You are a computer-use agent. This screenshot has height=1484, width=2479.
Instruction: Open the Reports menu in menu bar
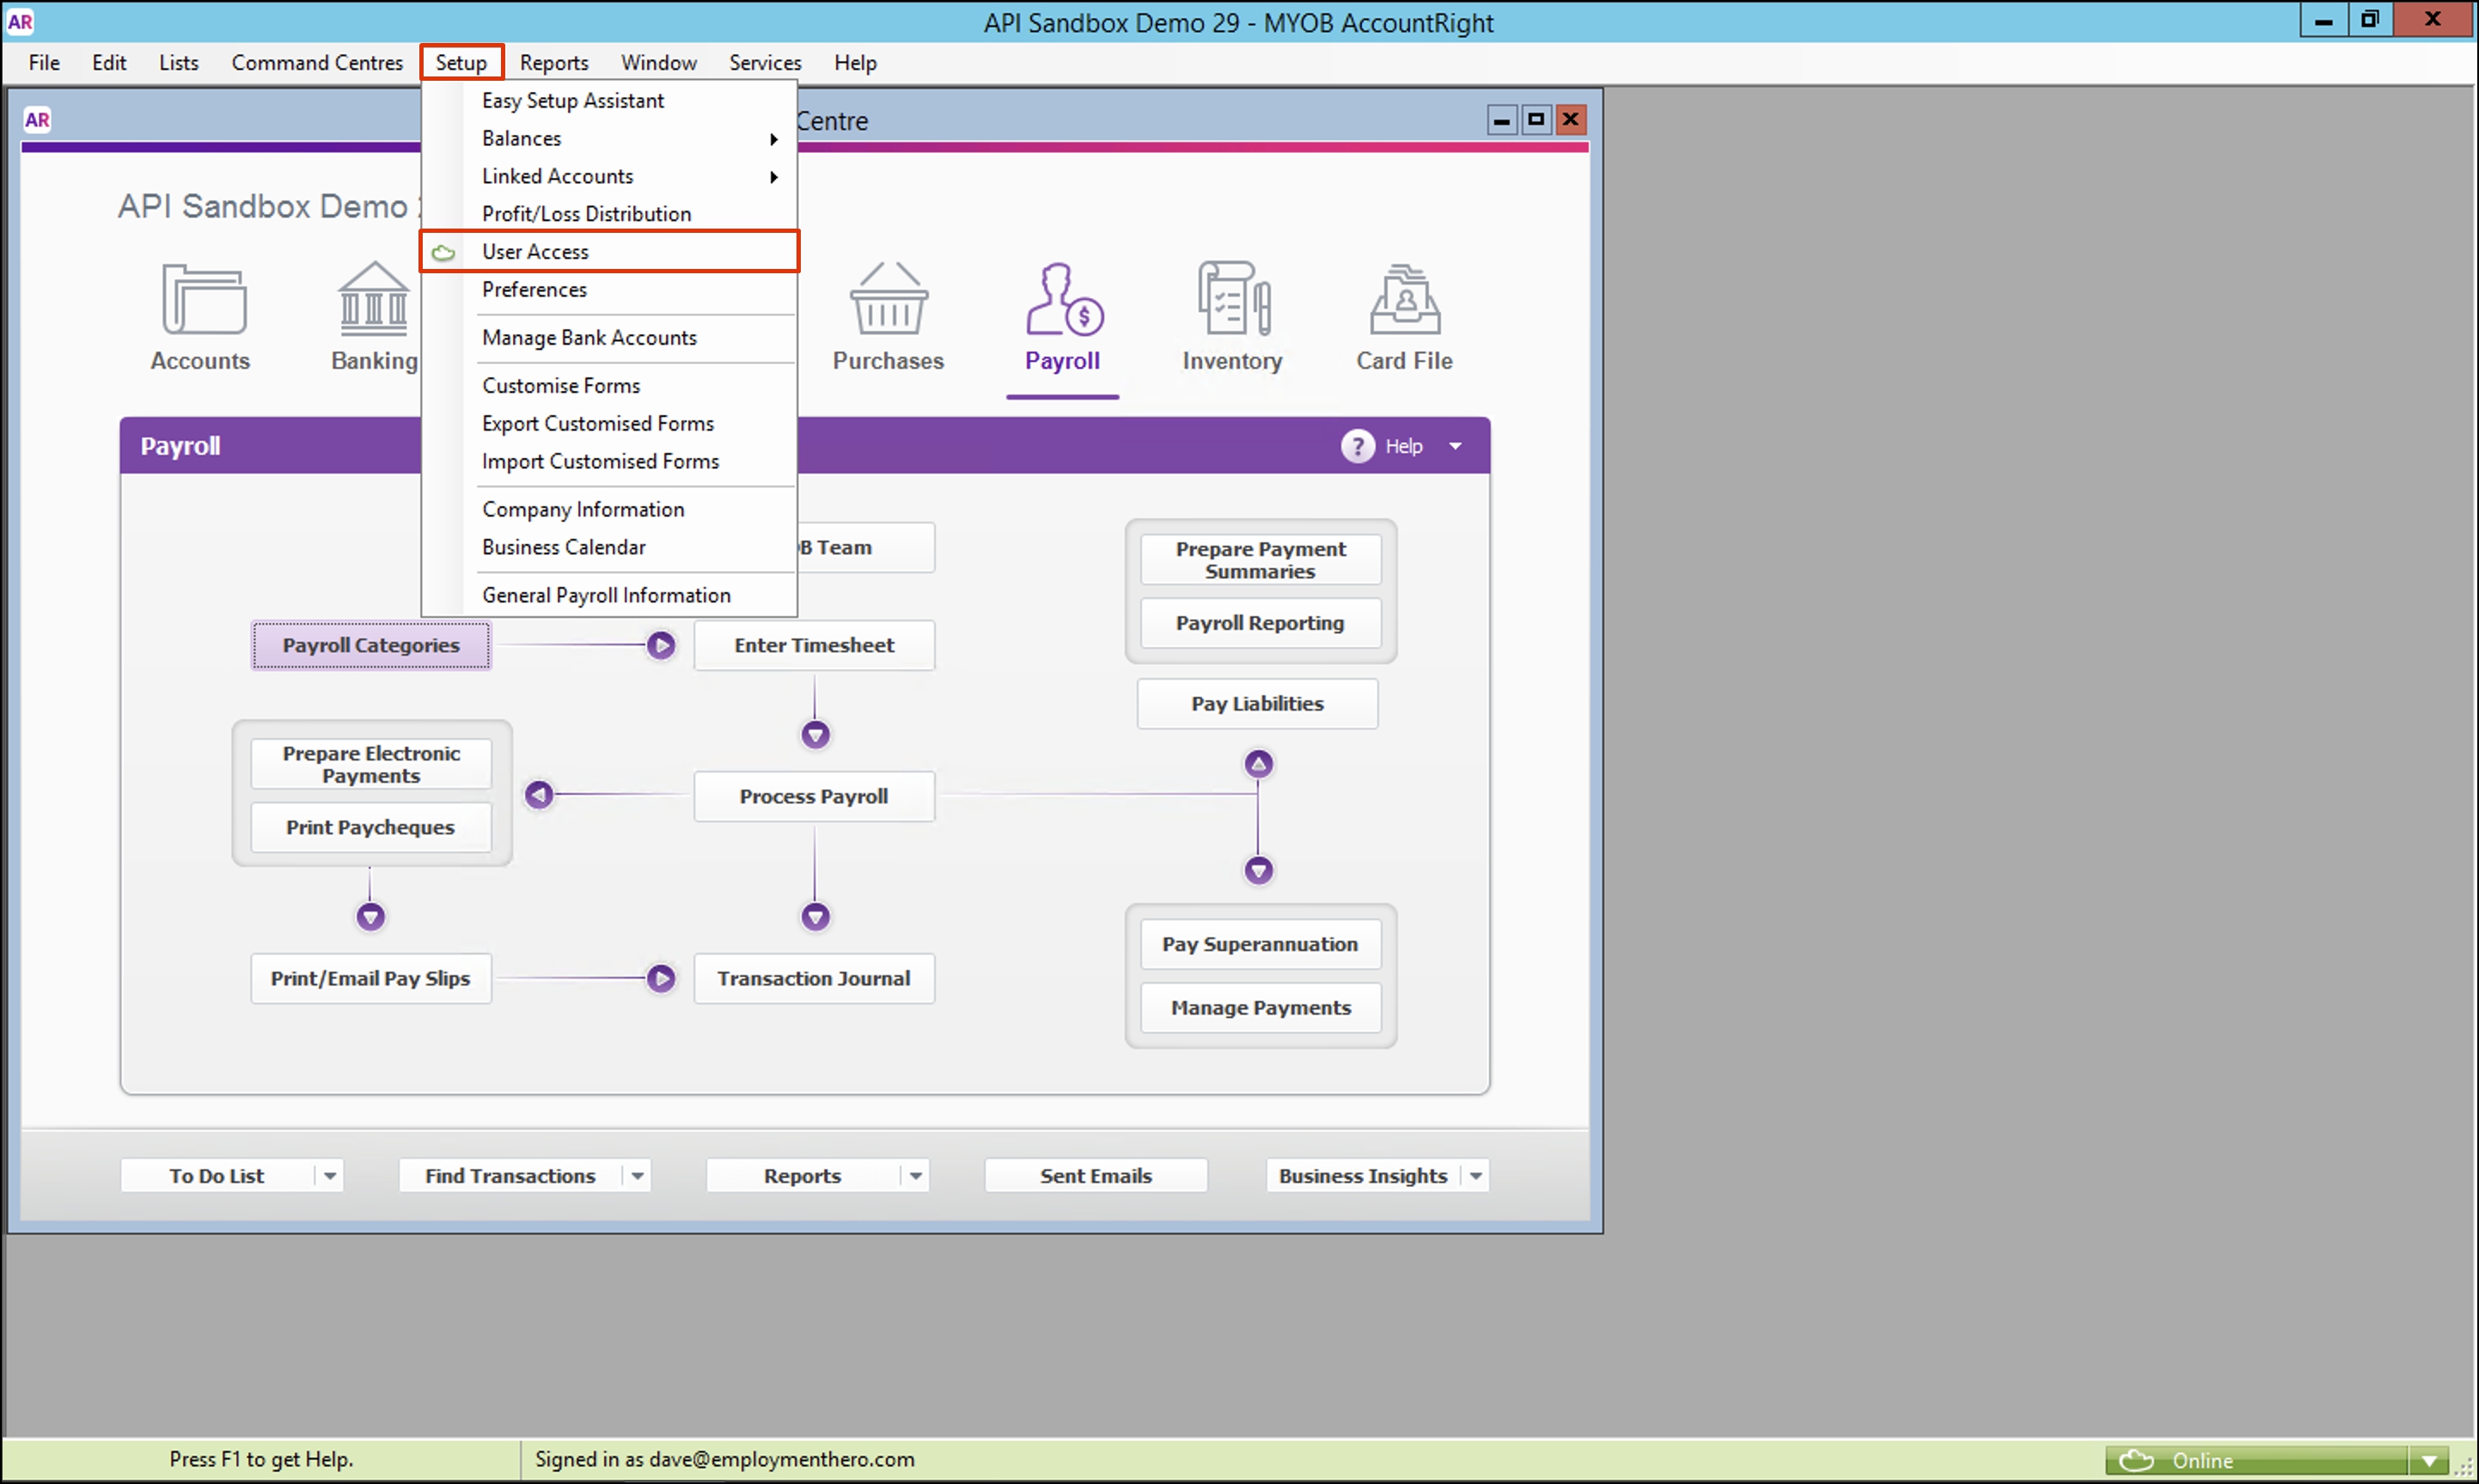pyautogui.click(x=553, y=63)
